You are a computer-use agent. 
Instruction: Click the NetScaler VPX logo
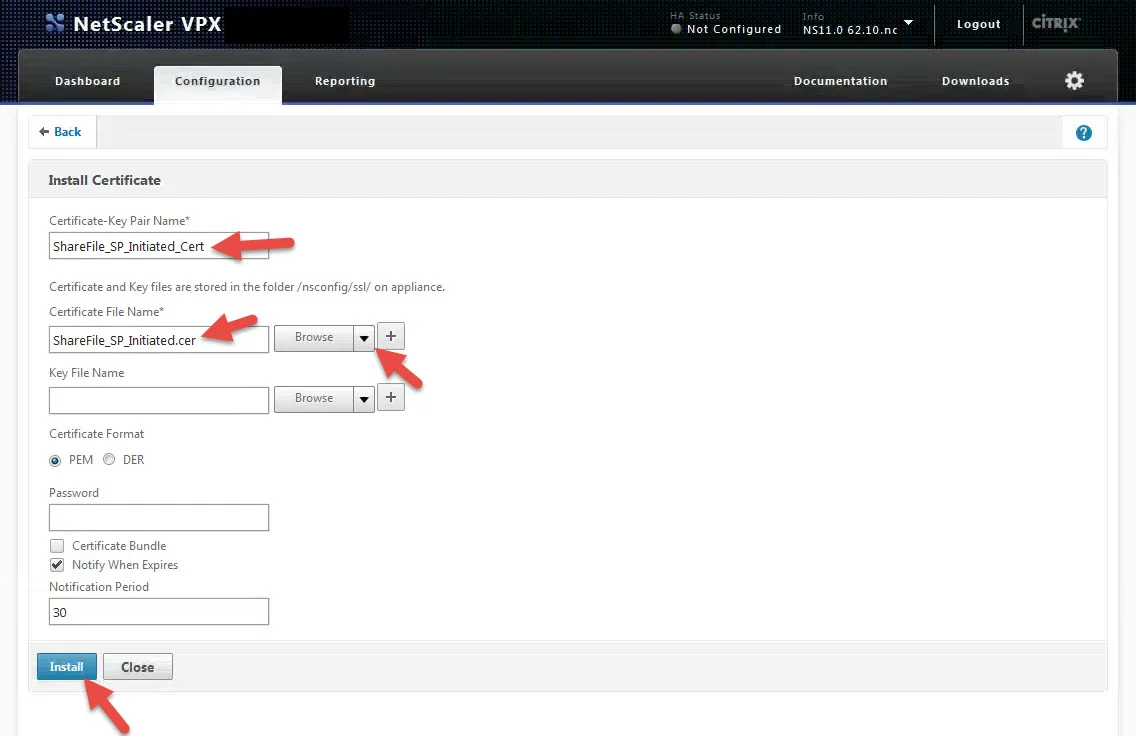[133, 24]
